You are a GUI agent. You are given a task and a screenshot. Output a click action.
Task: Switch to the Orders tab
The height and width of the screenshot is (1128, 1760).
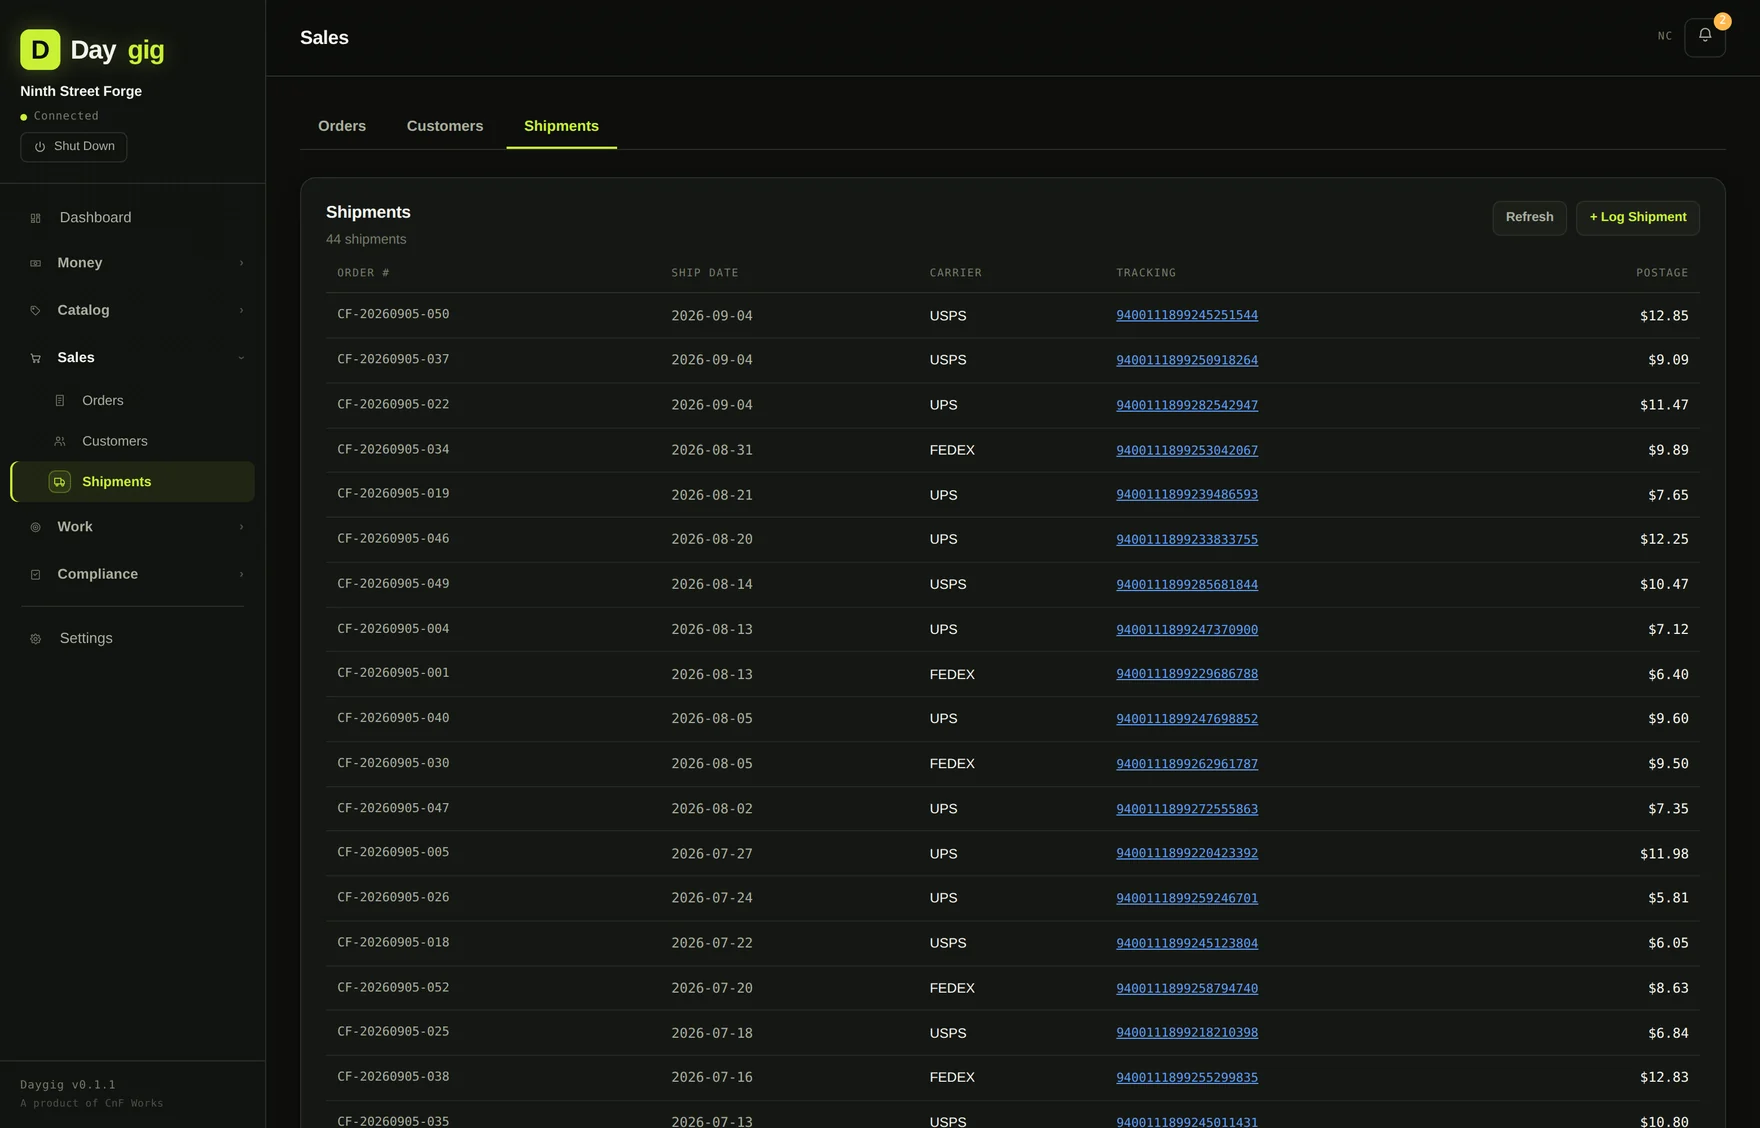pos(342,126)
